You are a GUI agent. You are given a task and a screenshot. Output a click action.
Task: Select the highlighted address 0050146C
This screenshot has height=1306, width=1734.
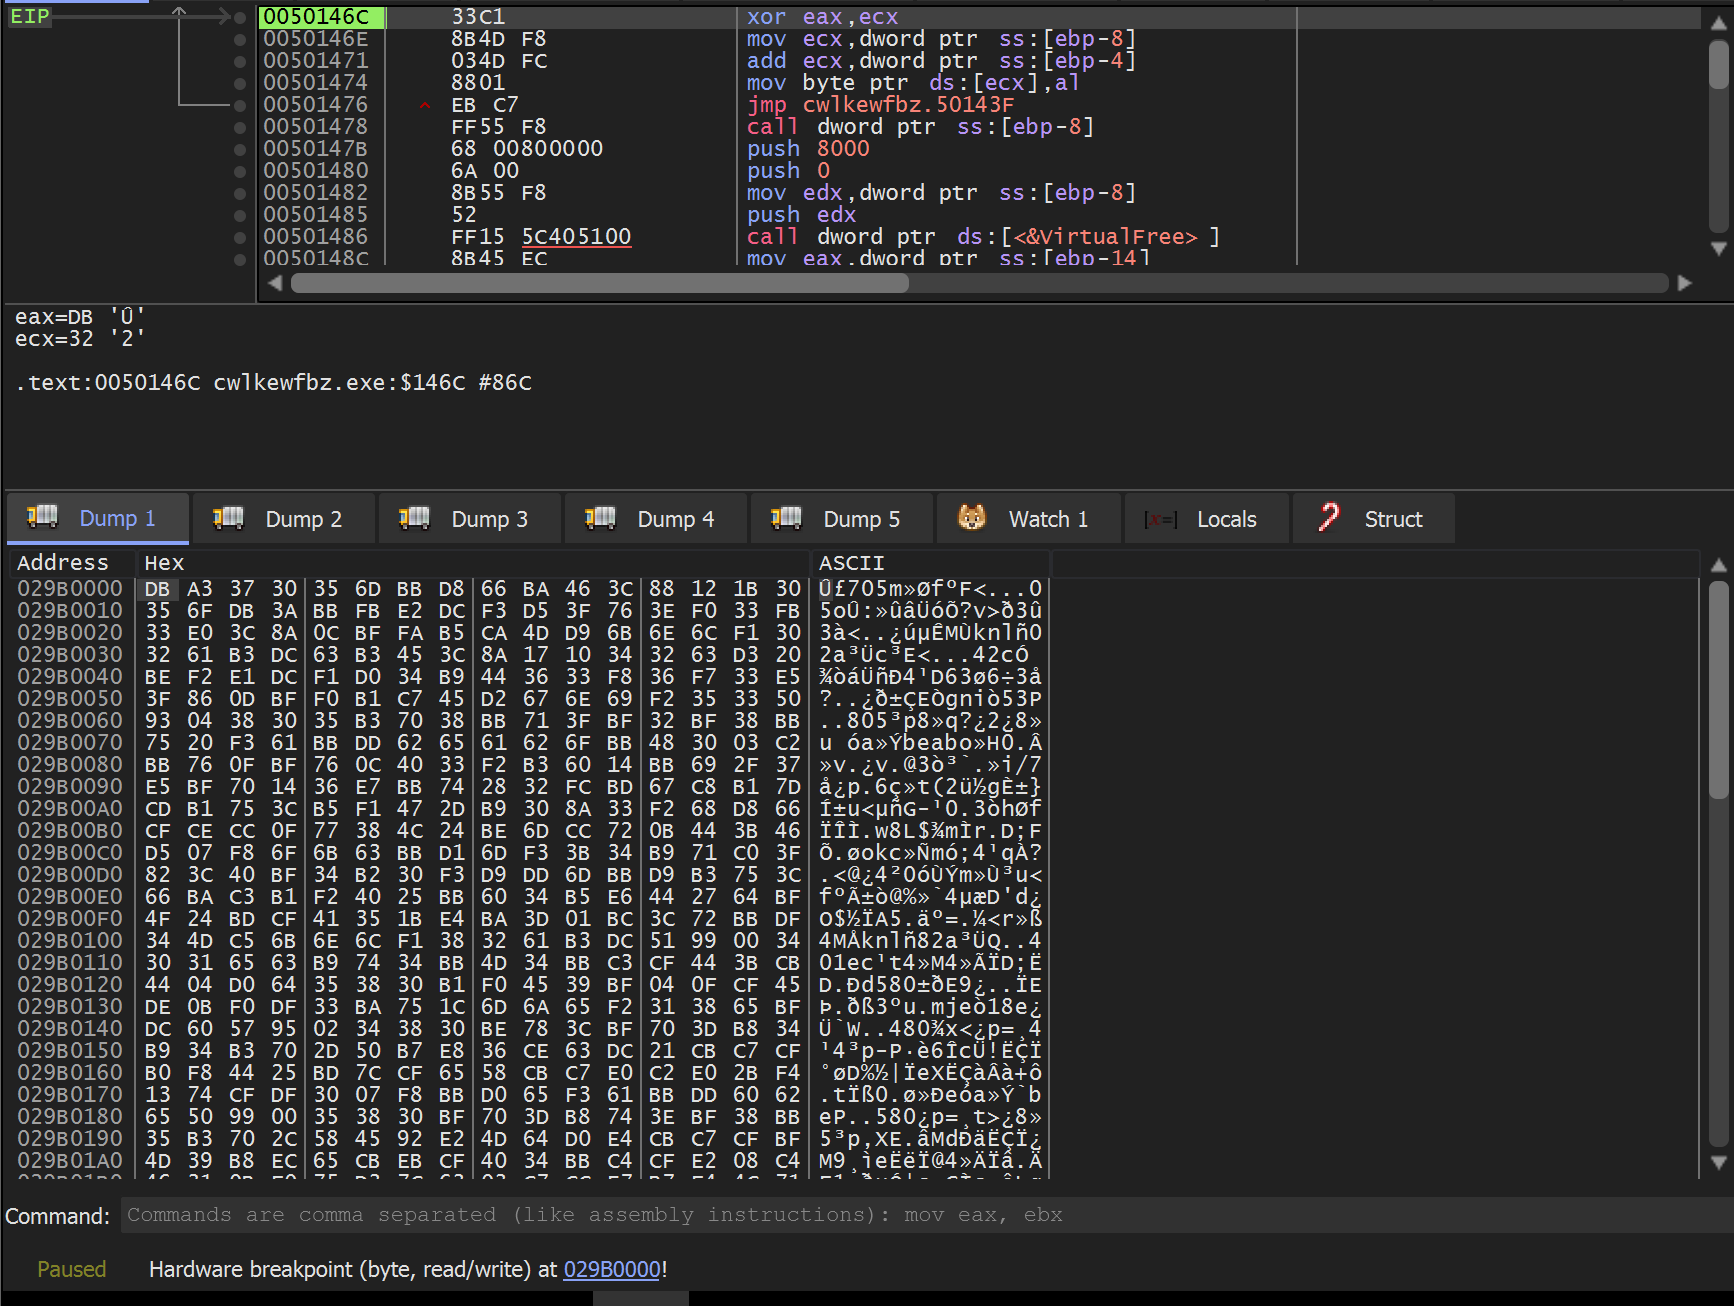[x=321, y=17]
